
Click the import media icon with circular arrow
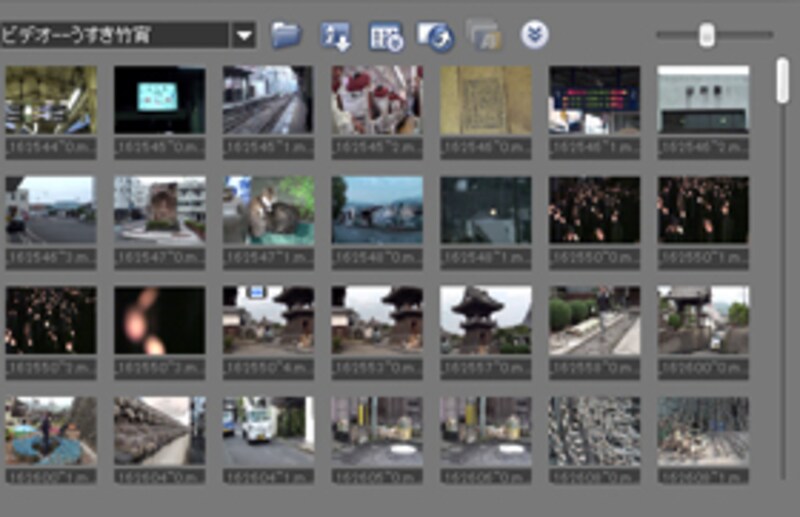tap(435, 35)
